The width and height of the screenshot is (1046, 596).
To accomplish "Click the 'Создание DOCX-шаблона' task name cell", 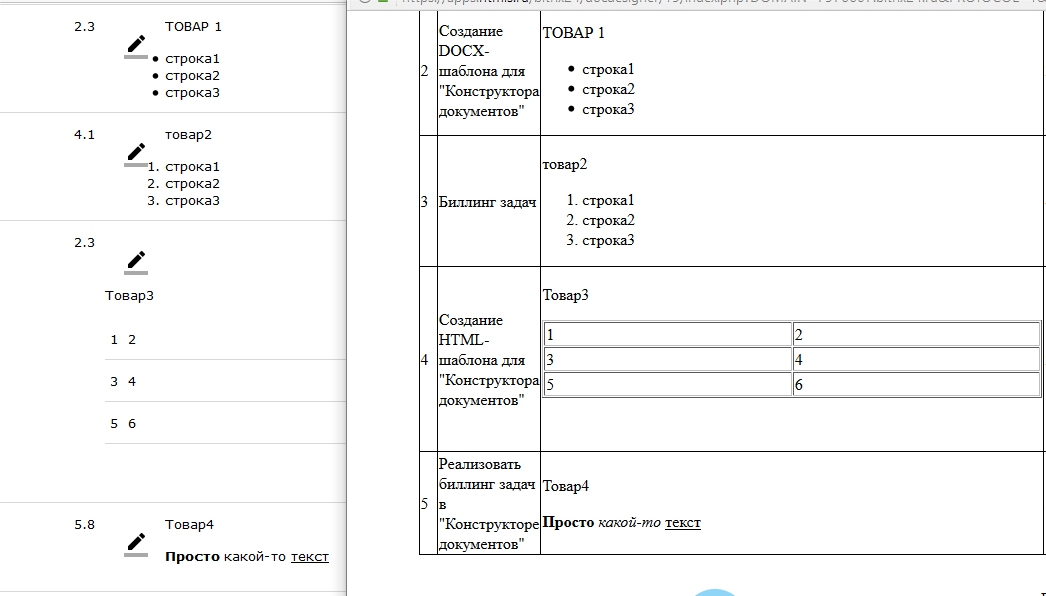I will click(488, 72).
